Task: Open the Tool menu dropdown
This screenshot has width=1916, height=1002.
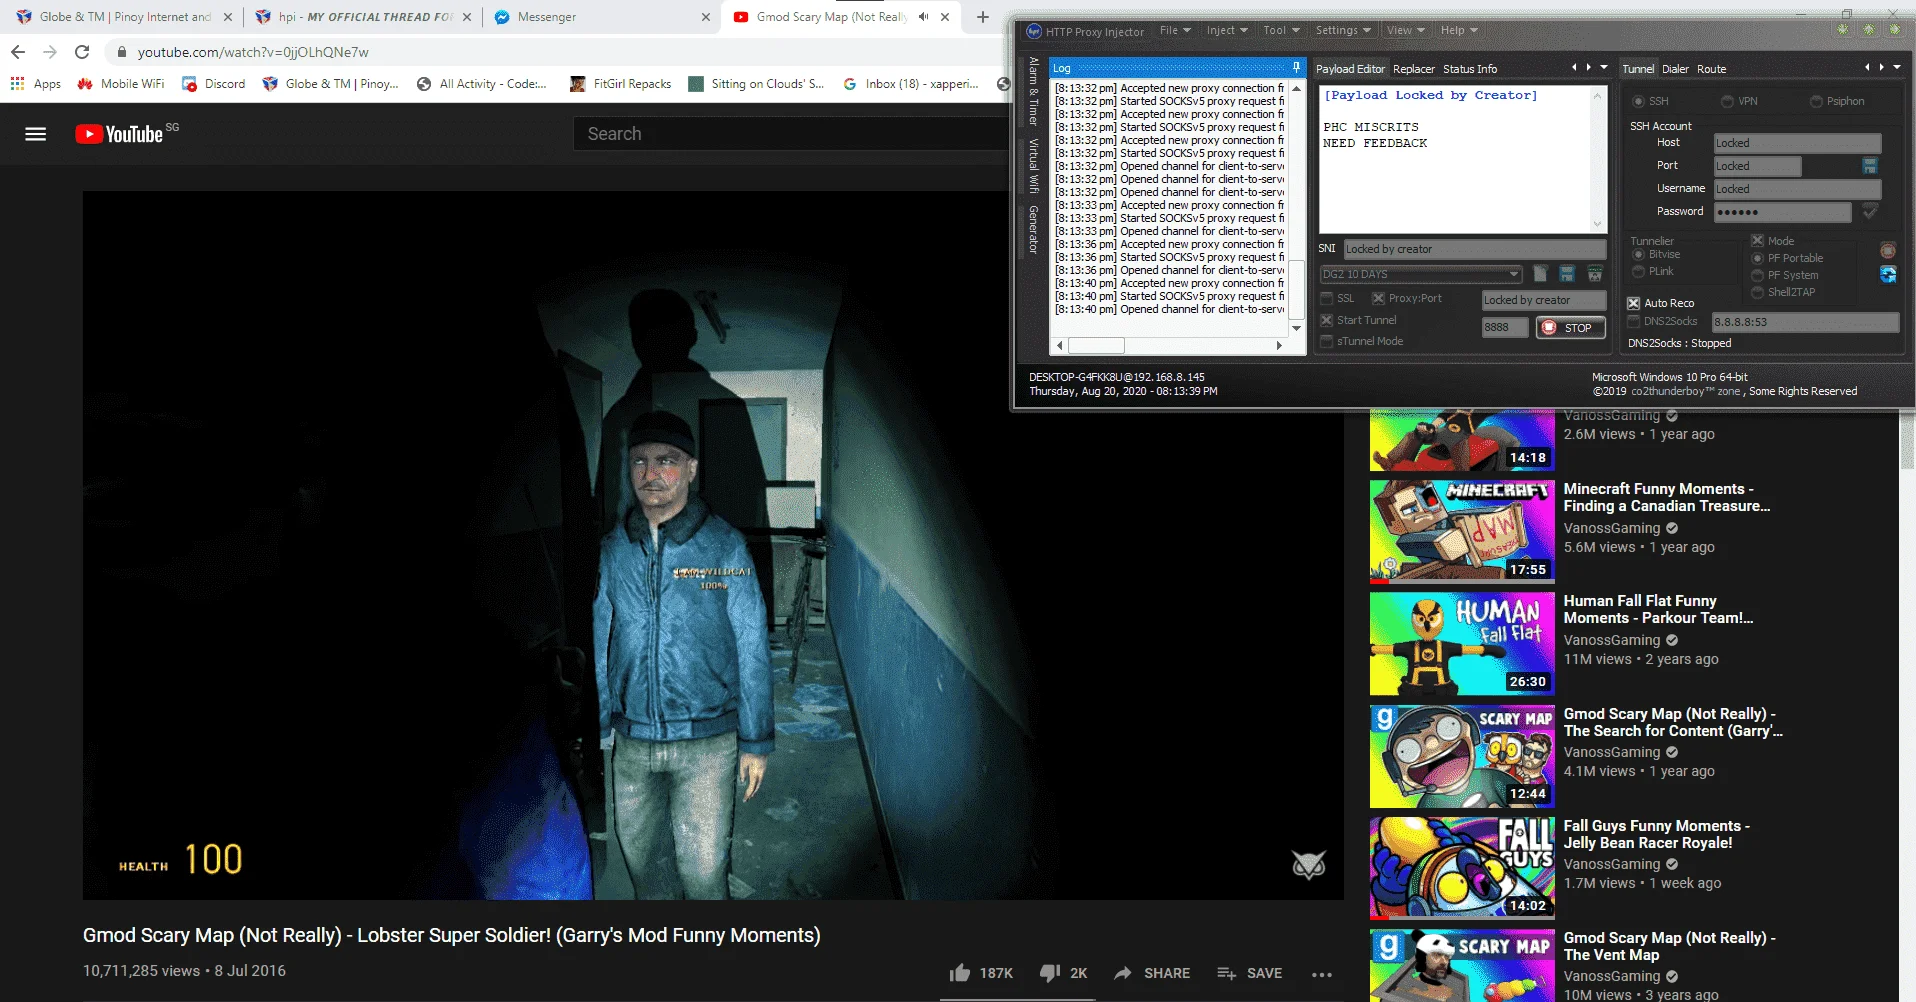Action: click(x=1281, y=31)
